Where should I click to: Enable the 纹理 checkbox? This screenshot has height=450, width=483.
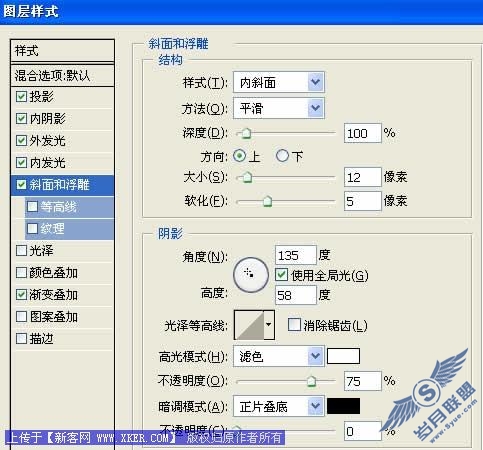(32, 229)
